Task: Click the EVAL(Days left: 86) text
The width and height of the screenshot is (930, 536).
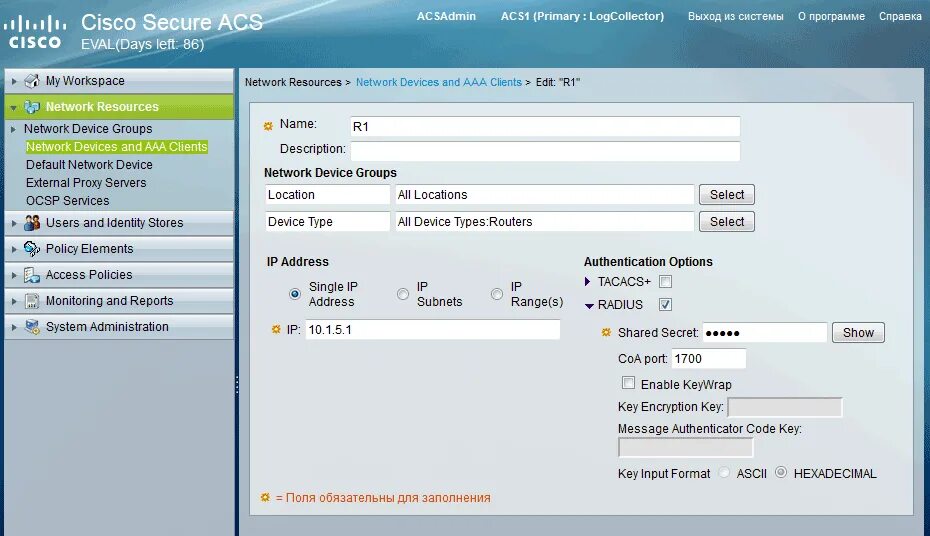Action: (x=142, y=44)
